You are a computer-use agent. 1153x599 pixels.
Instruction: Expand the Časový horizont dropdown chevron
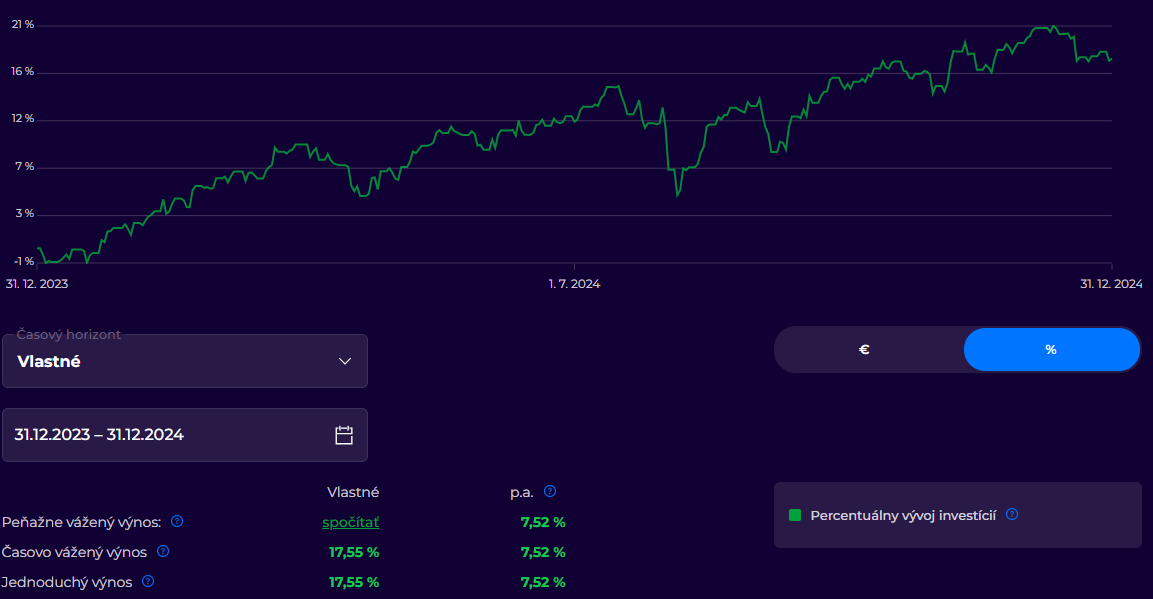click(345, 361)
